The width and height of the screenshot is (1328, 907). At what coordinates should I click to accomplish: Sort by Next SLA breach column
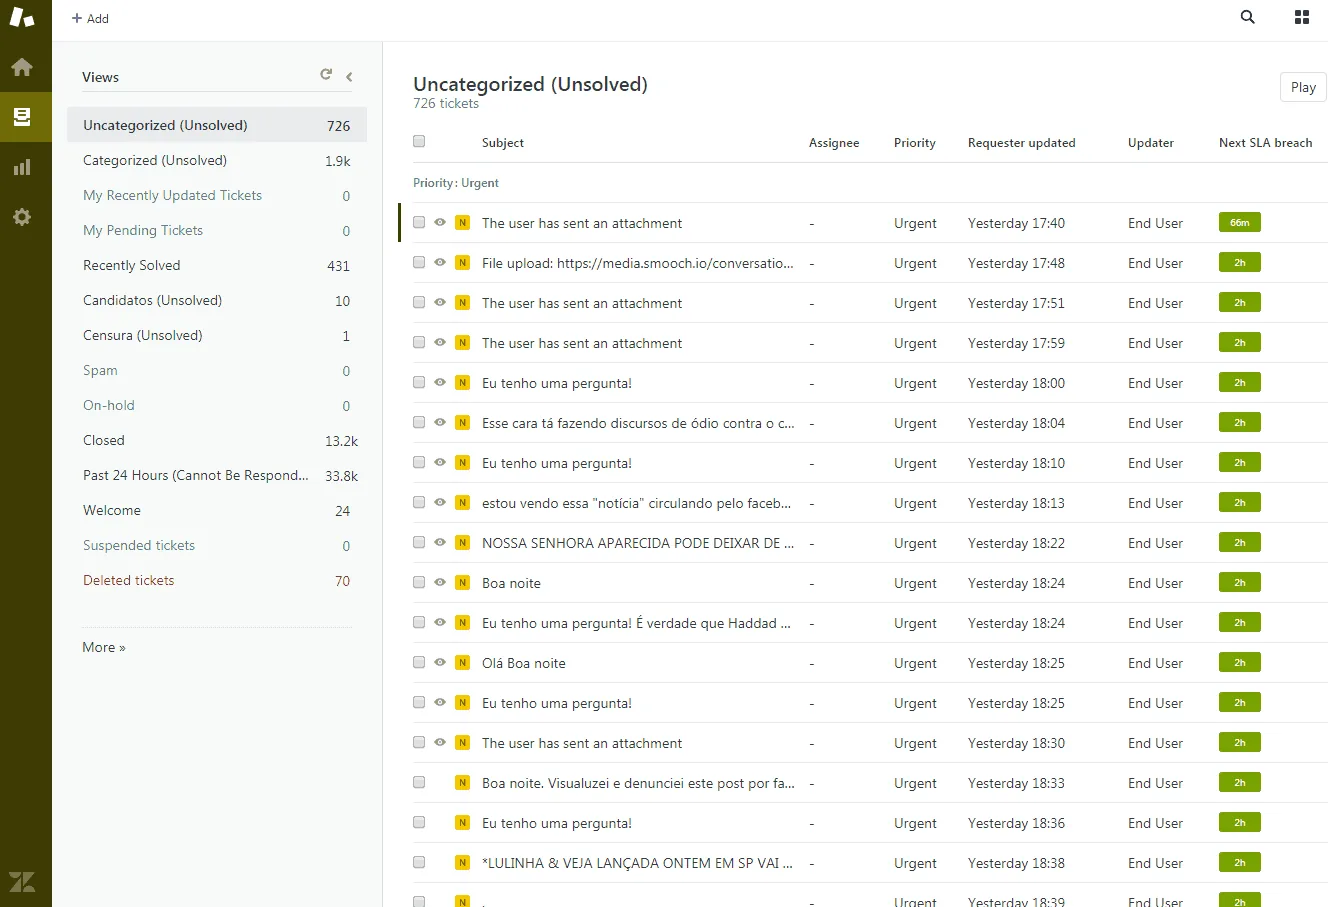click(1265, 143)
